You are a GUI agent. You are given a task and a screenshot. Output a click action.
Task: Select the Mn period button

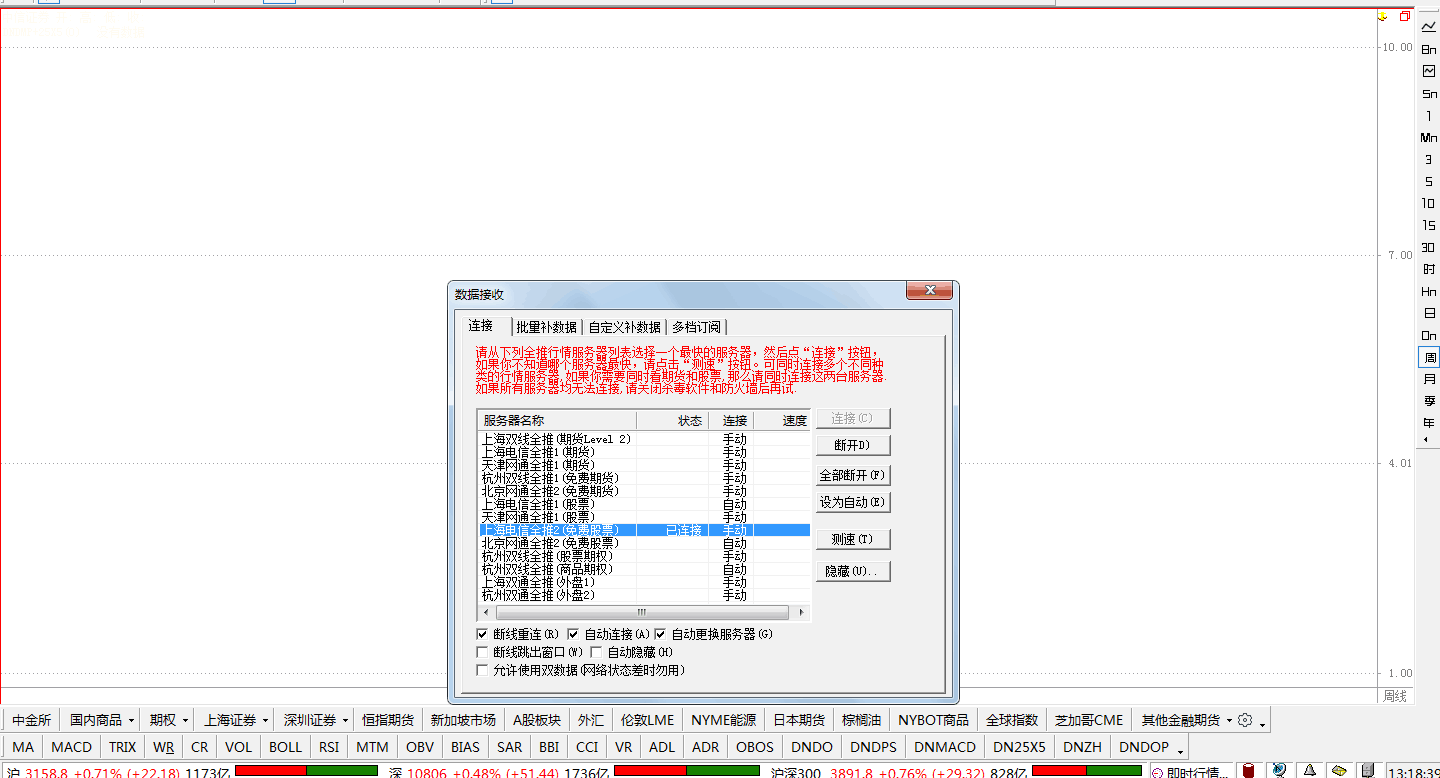click(1429, 137)
